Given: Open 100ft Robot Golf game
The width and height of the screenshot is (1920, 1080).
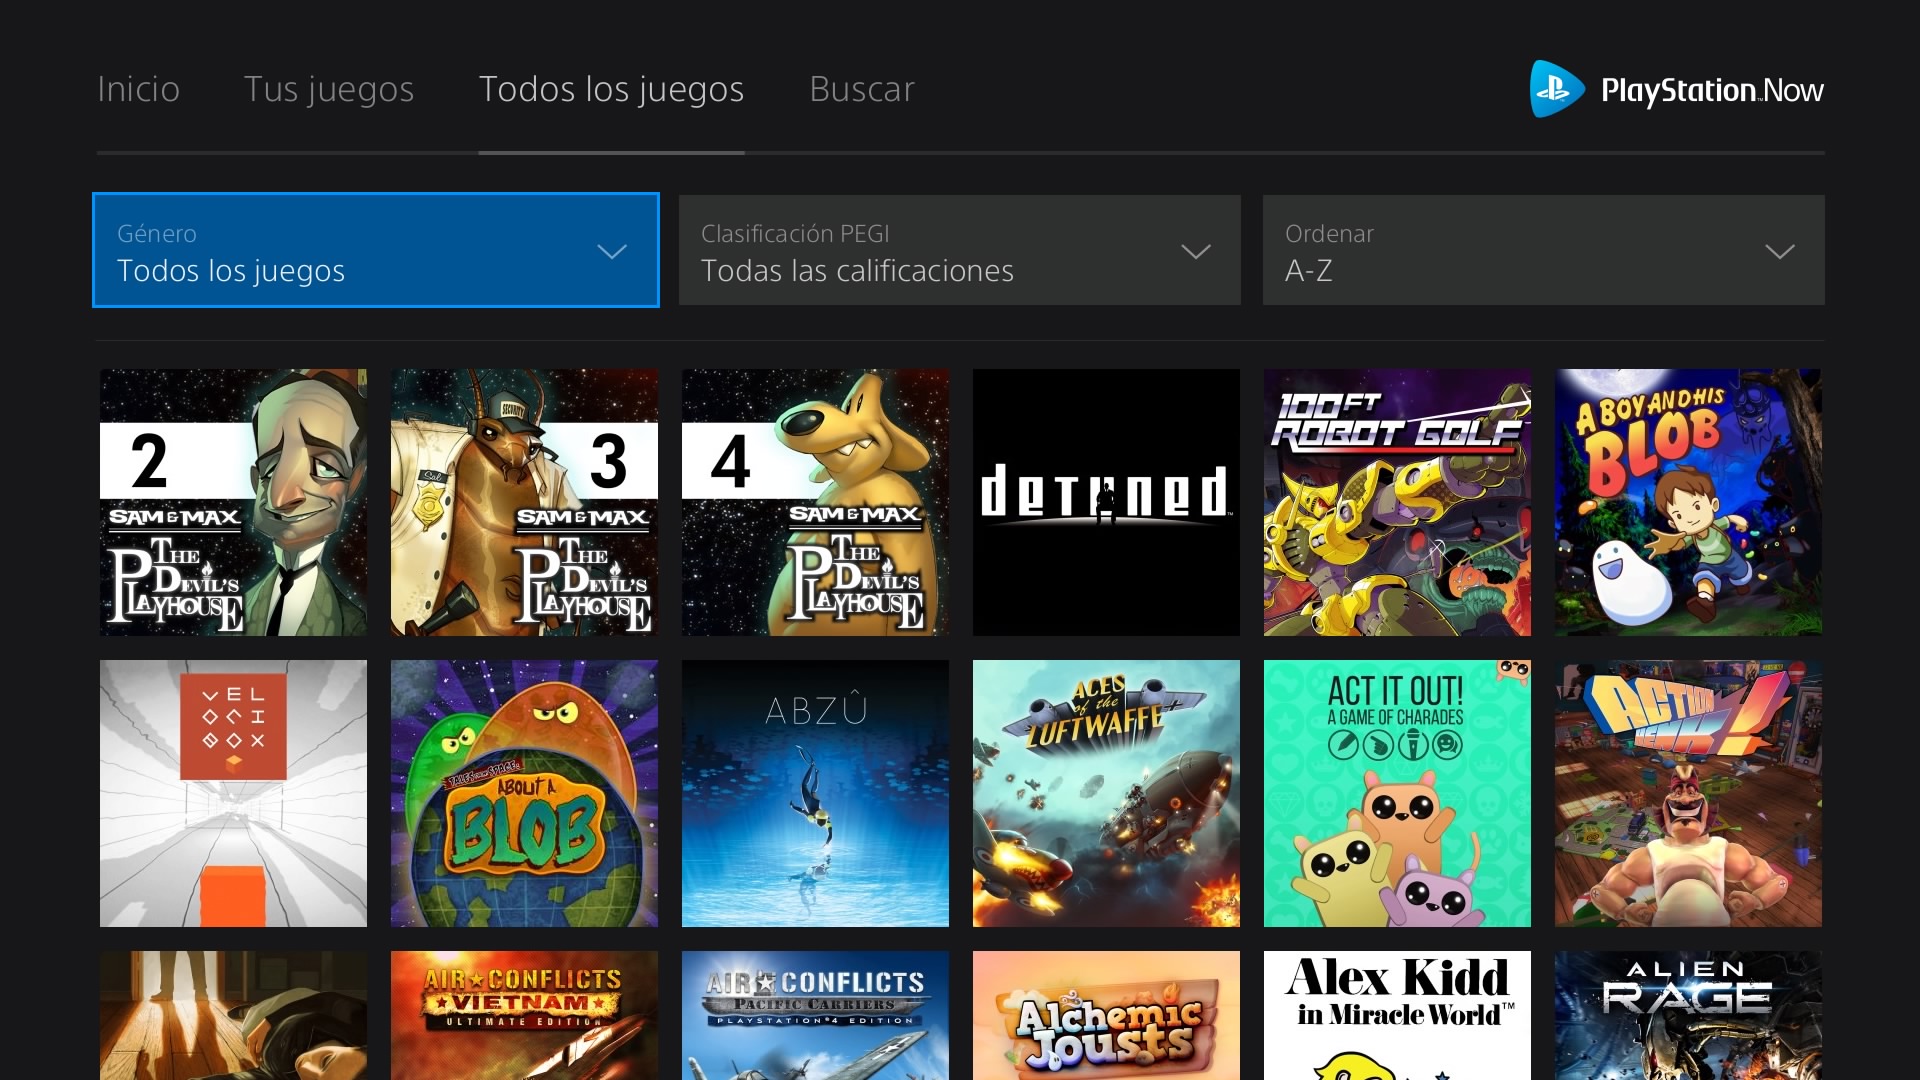Looking at the screenshot, I should [x=1397, y=502].
